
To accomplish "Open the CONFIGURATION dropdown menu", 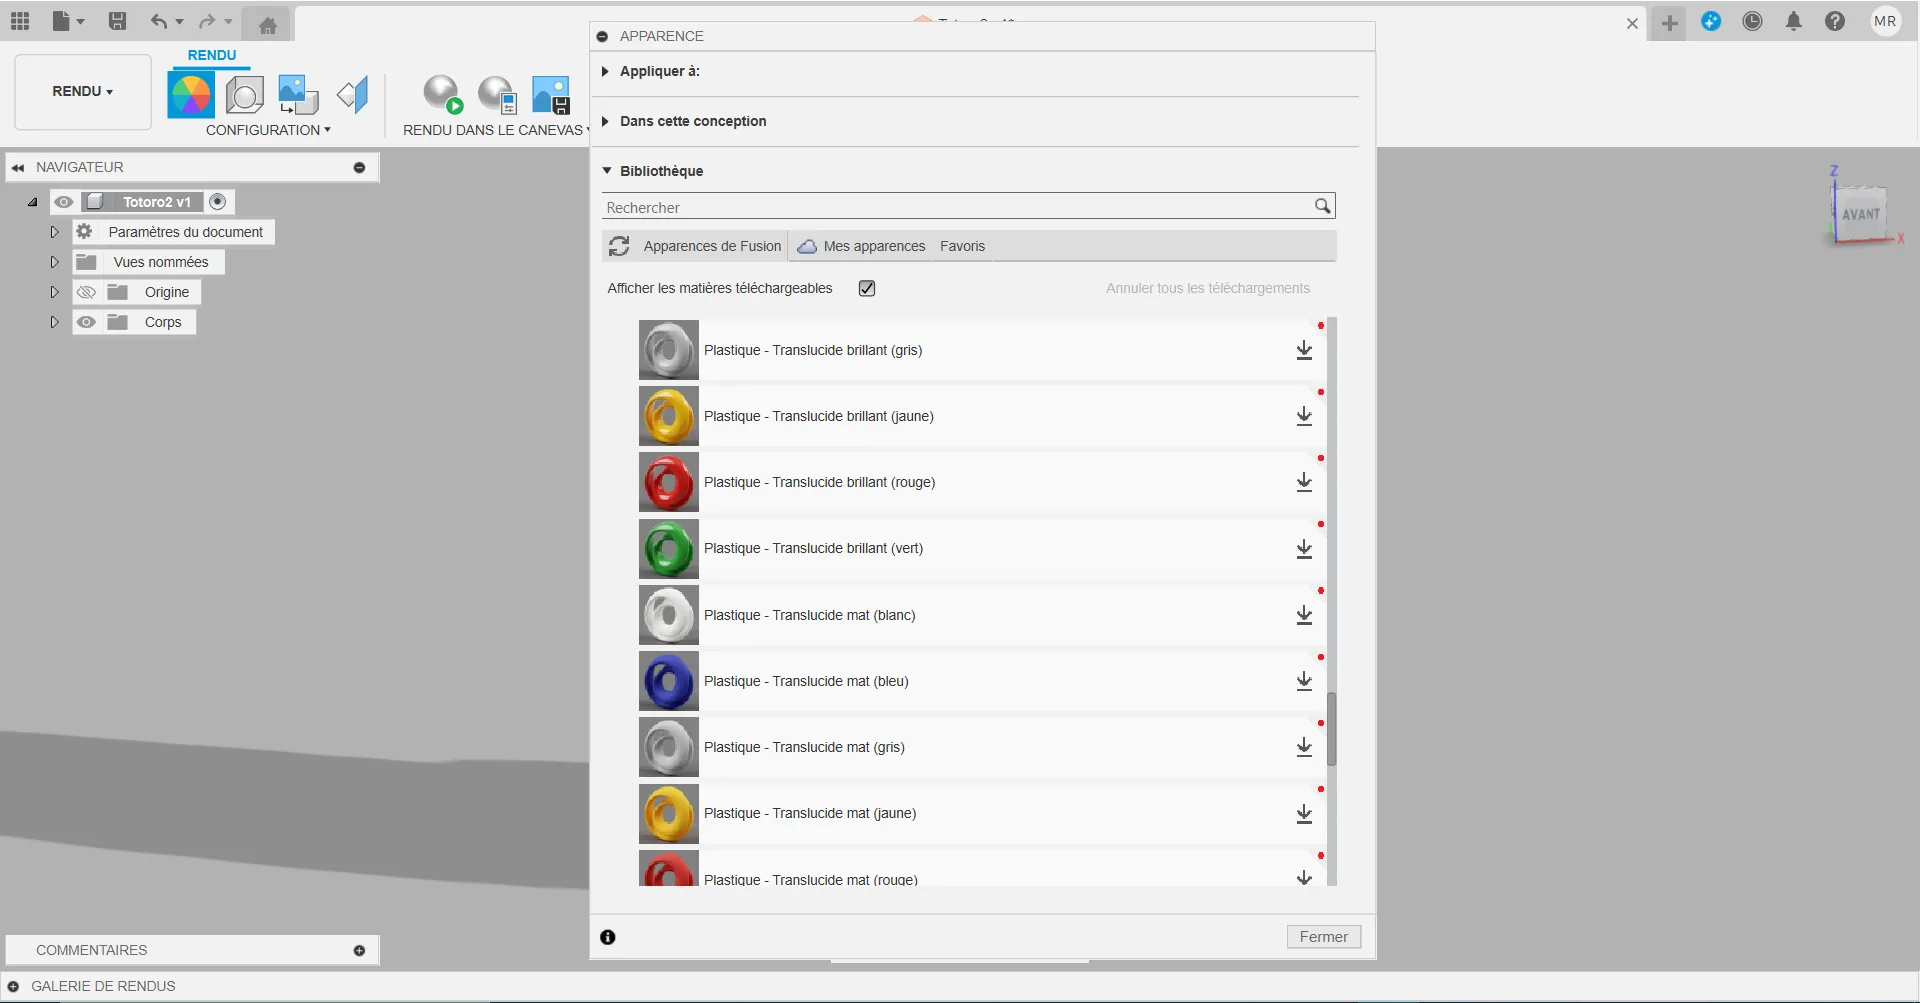I will point(268,130).
